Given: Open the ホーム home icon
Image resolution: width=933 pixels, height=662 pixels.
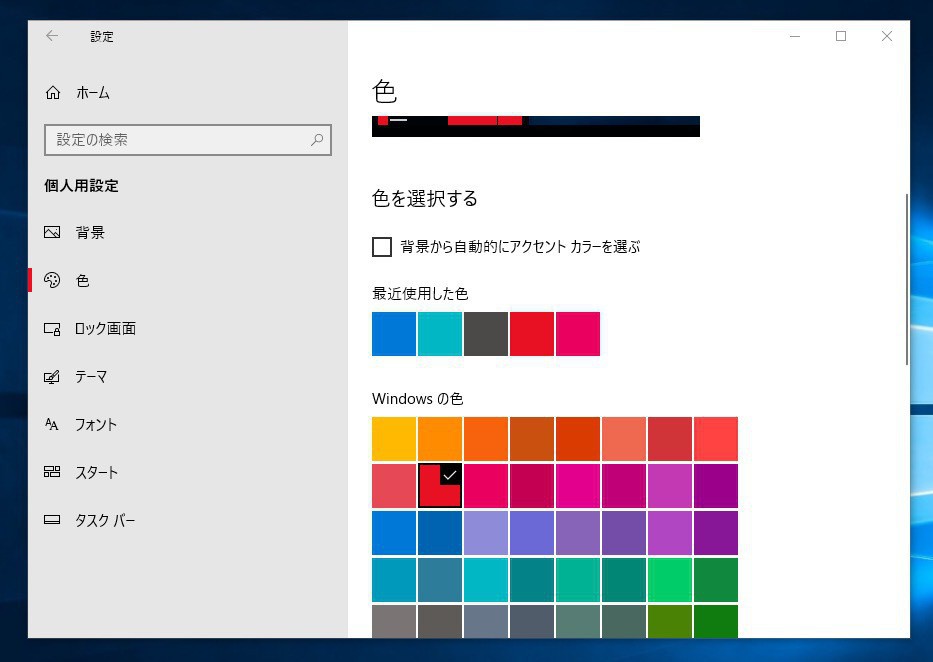Looking at the screenshot, I should 53,93.
